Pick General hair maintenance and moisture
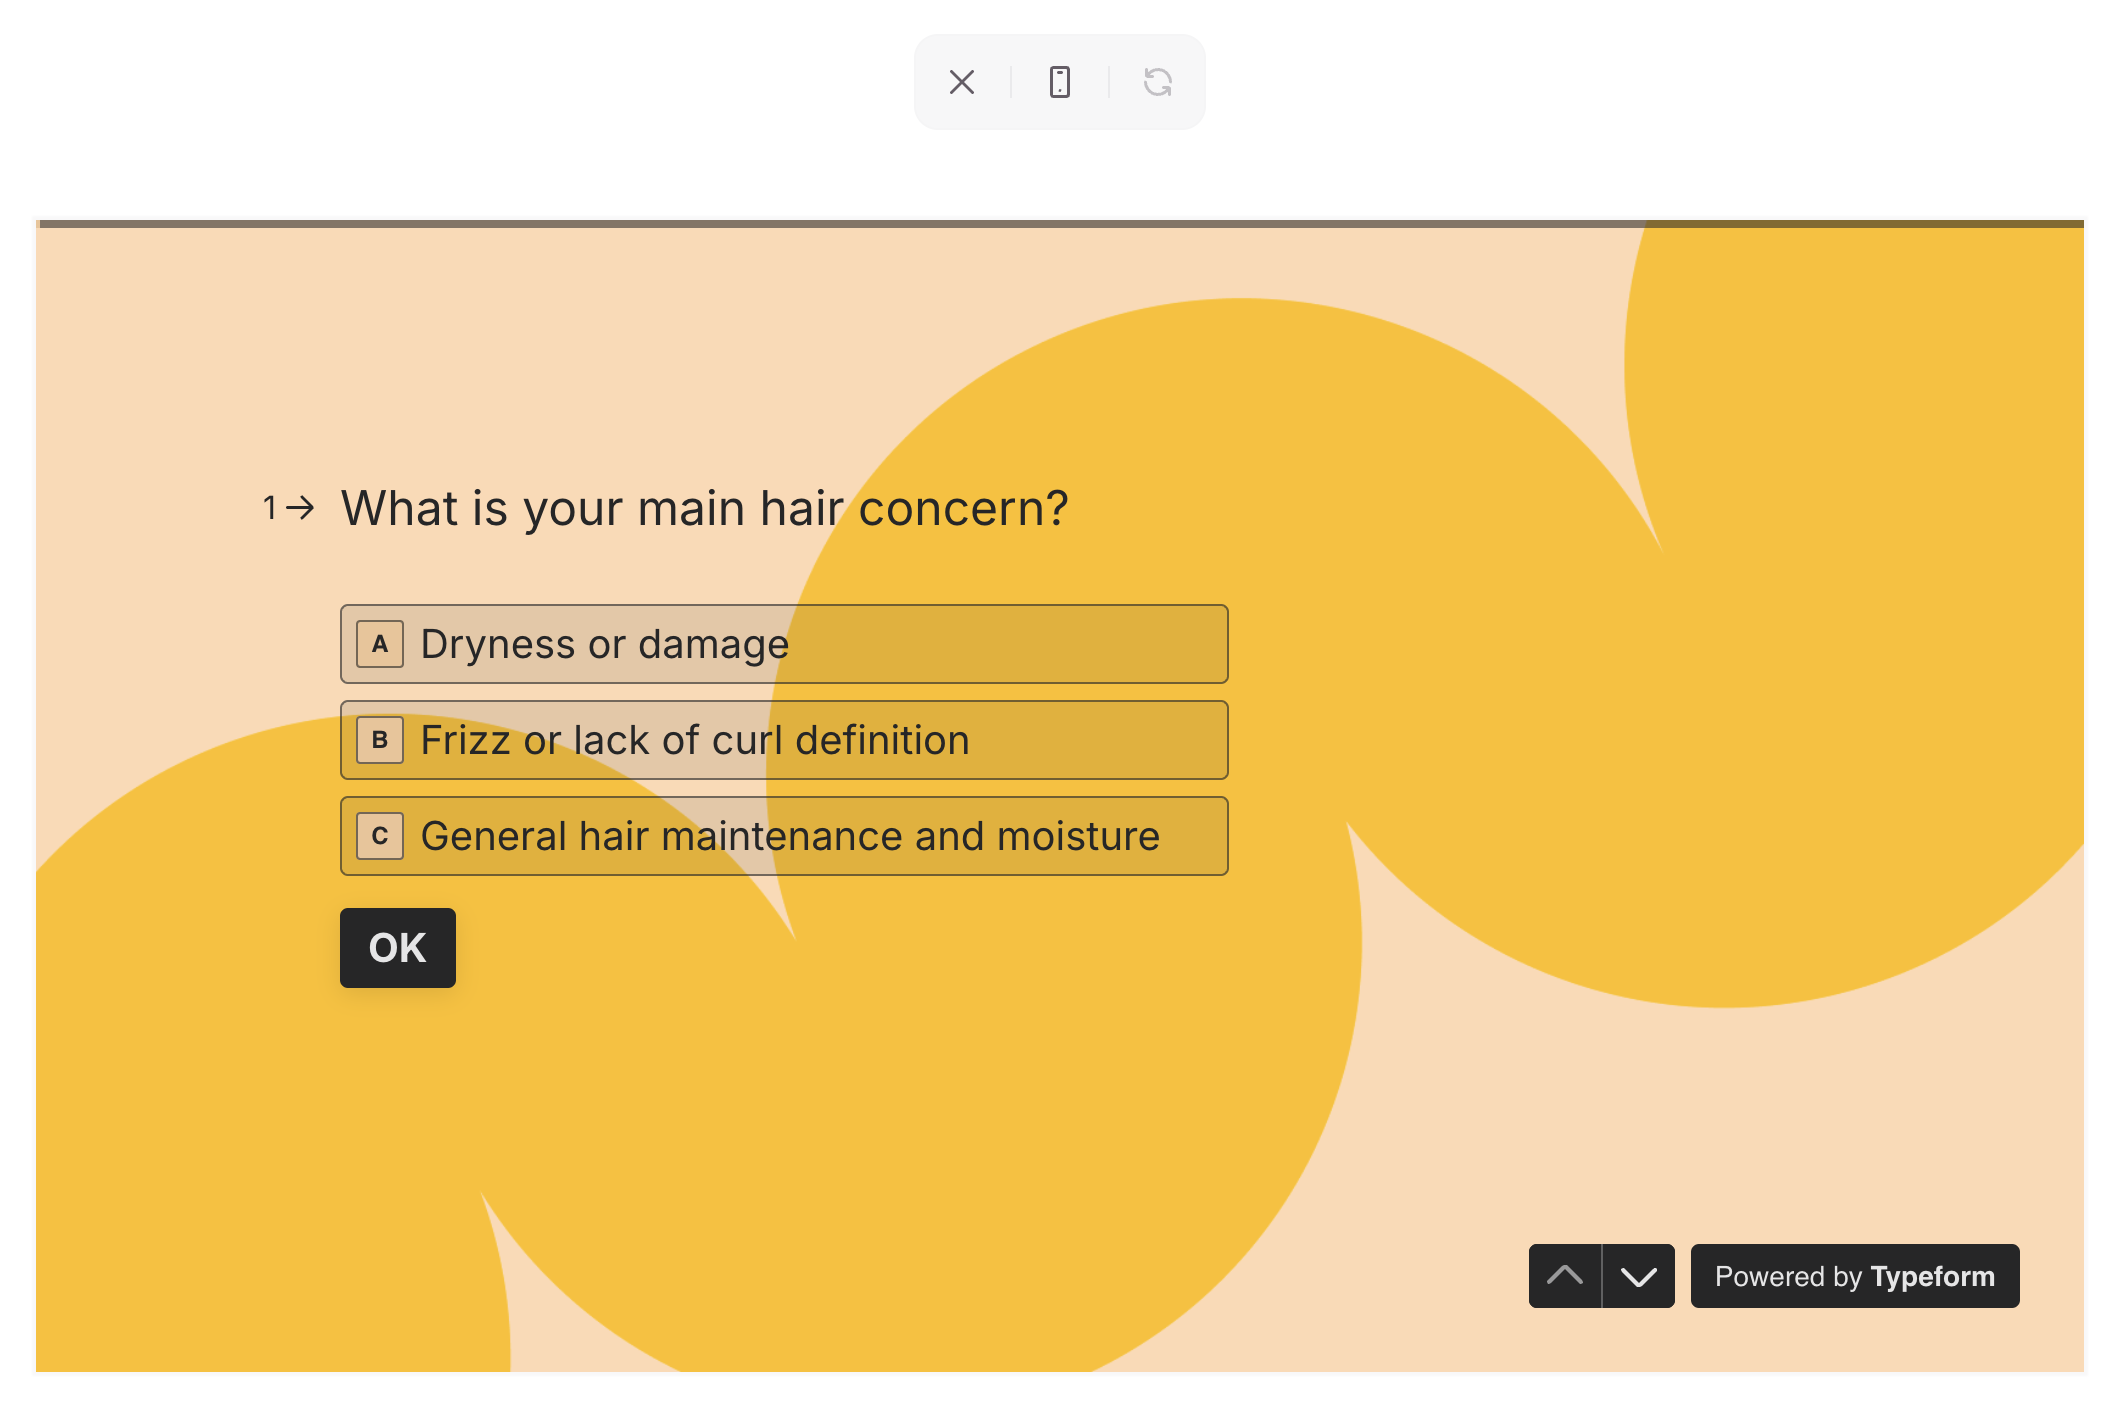This screenshot has height=1402, width=2104. [x=784, y=836]
